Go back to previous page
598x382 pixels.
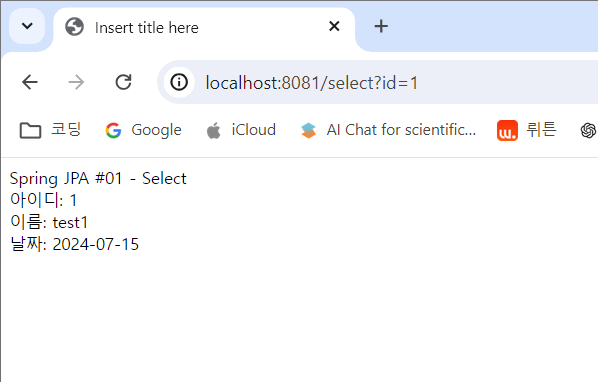[x=30, y=82]
